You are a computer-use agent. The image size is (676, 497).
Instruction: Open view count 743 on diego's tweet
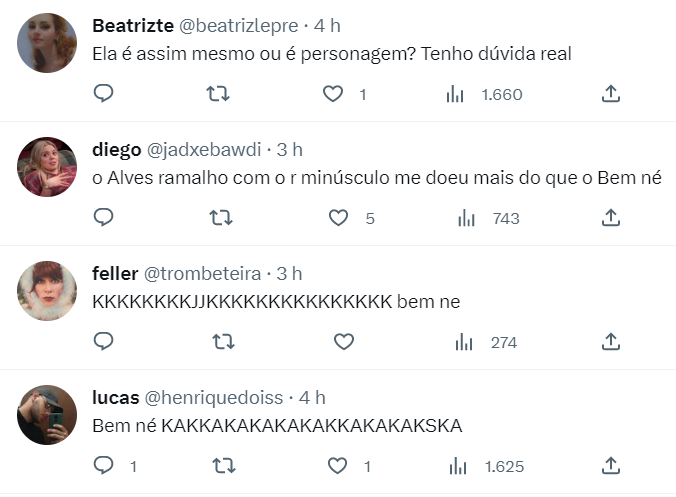click(488, 218)
